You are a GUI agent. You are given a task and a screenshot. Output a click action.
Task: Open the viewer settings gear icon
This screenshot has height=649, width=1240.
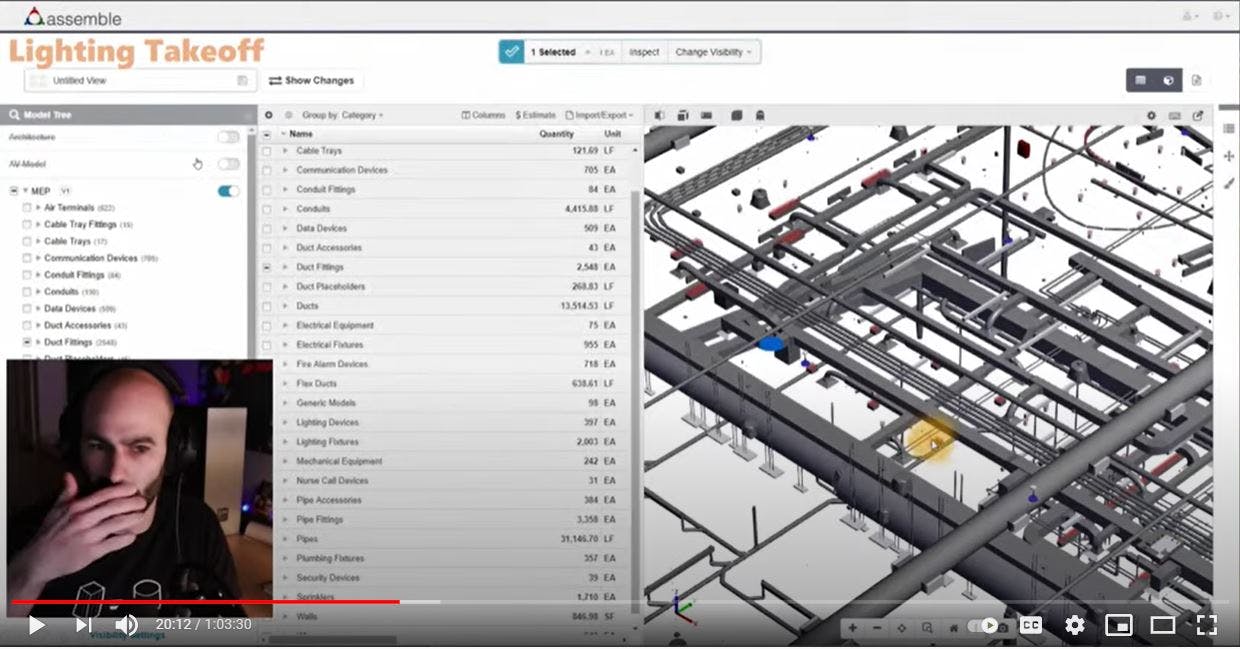click(1151, 116)
